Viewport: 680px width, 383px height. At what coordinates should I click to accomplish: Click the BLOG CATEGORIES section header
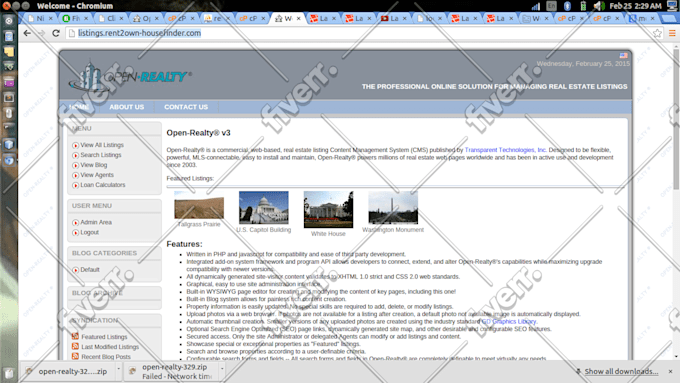click(104, 253)
